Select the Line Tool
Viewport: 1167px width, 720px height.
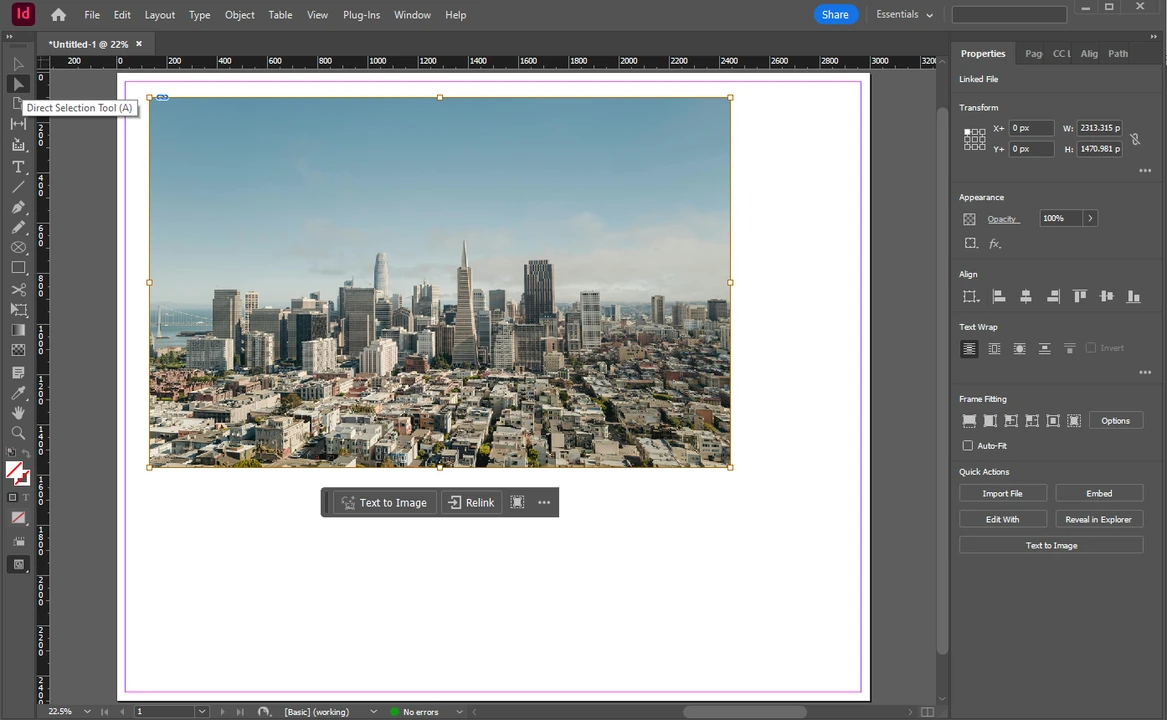[x=19, y=187]
